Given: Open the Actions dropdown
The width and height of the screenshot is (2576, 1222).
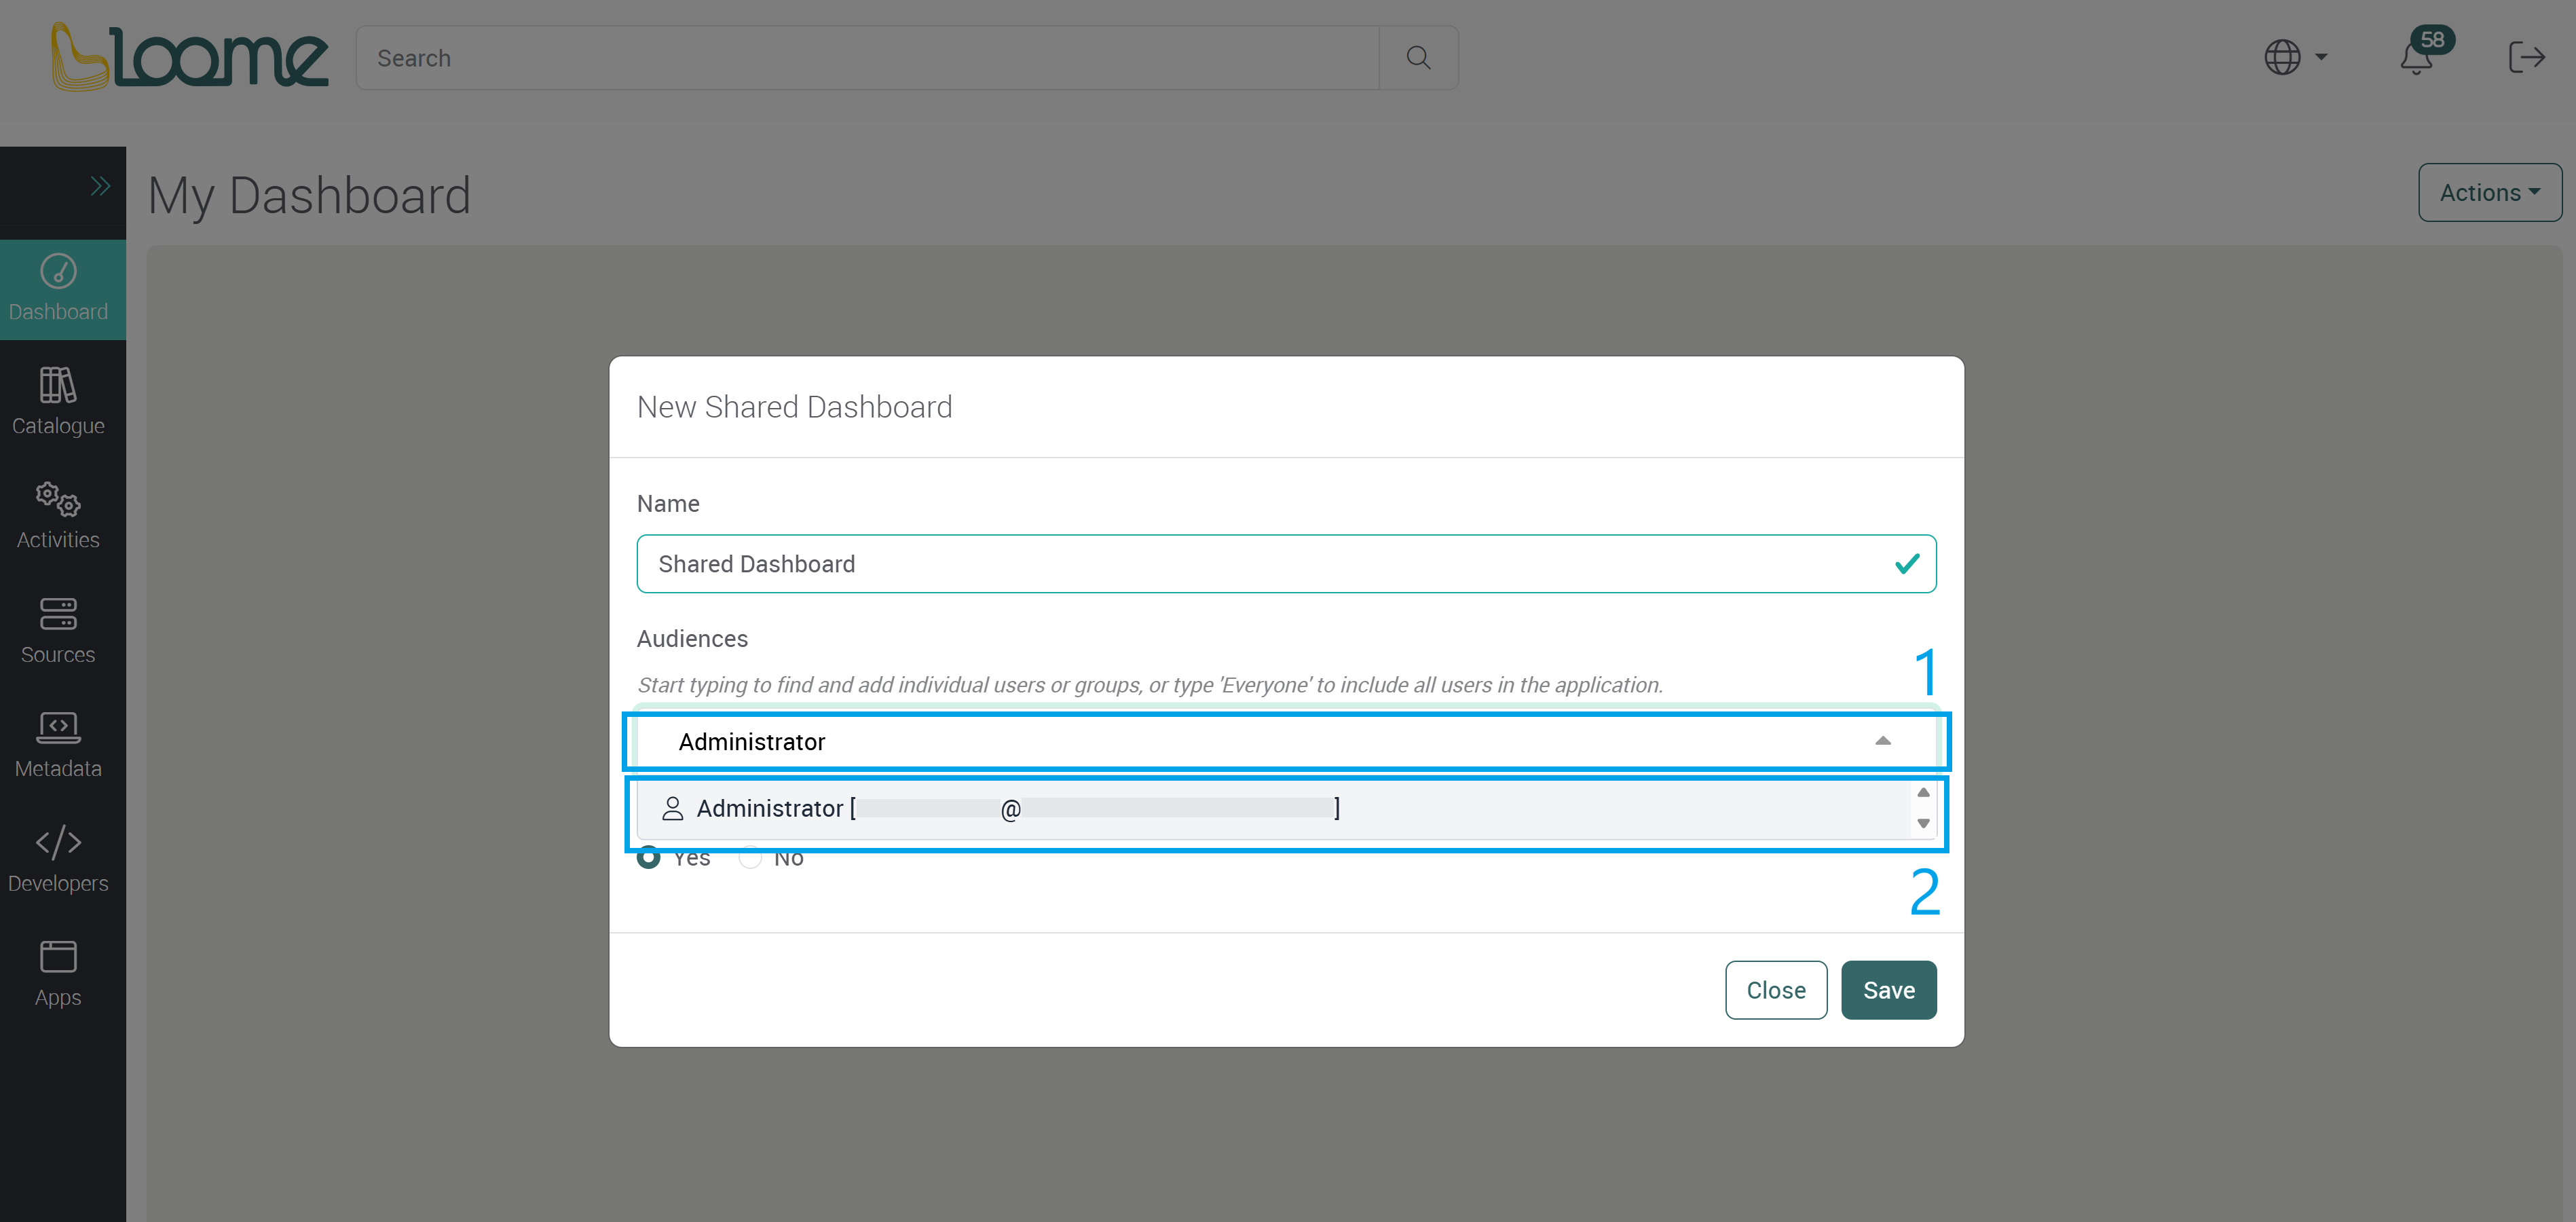Looking at the screenshot, I should pyautogui.click(x=2489, y=192).
